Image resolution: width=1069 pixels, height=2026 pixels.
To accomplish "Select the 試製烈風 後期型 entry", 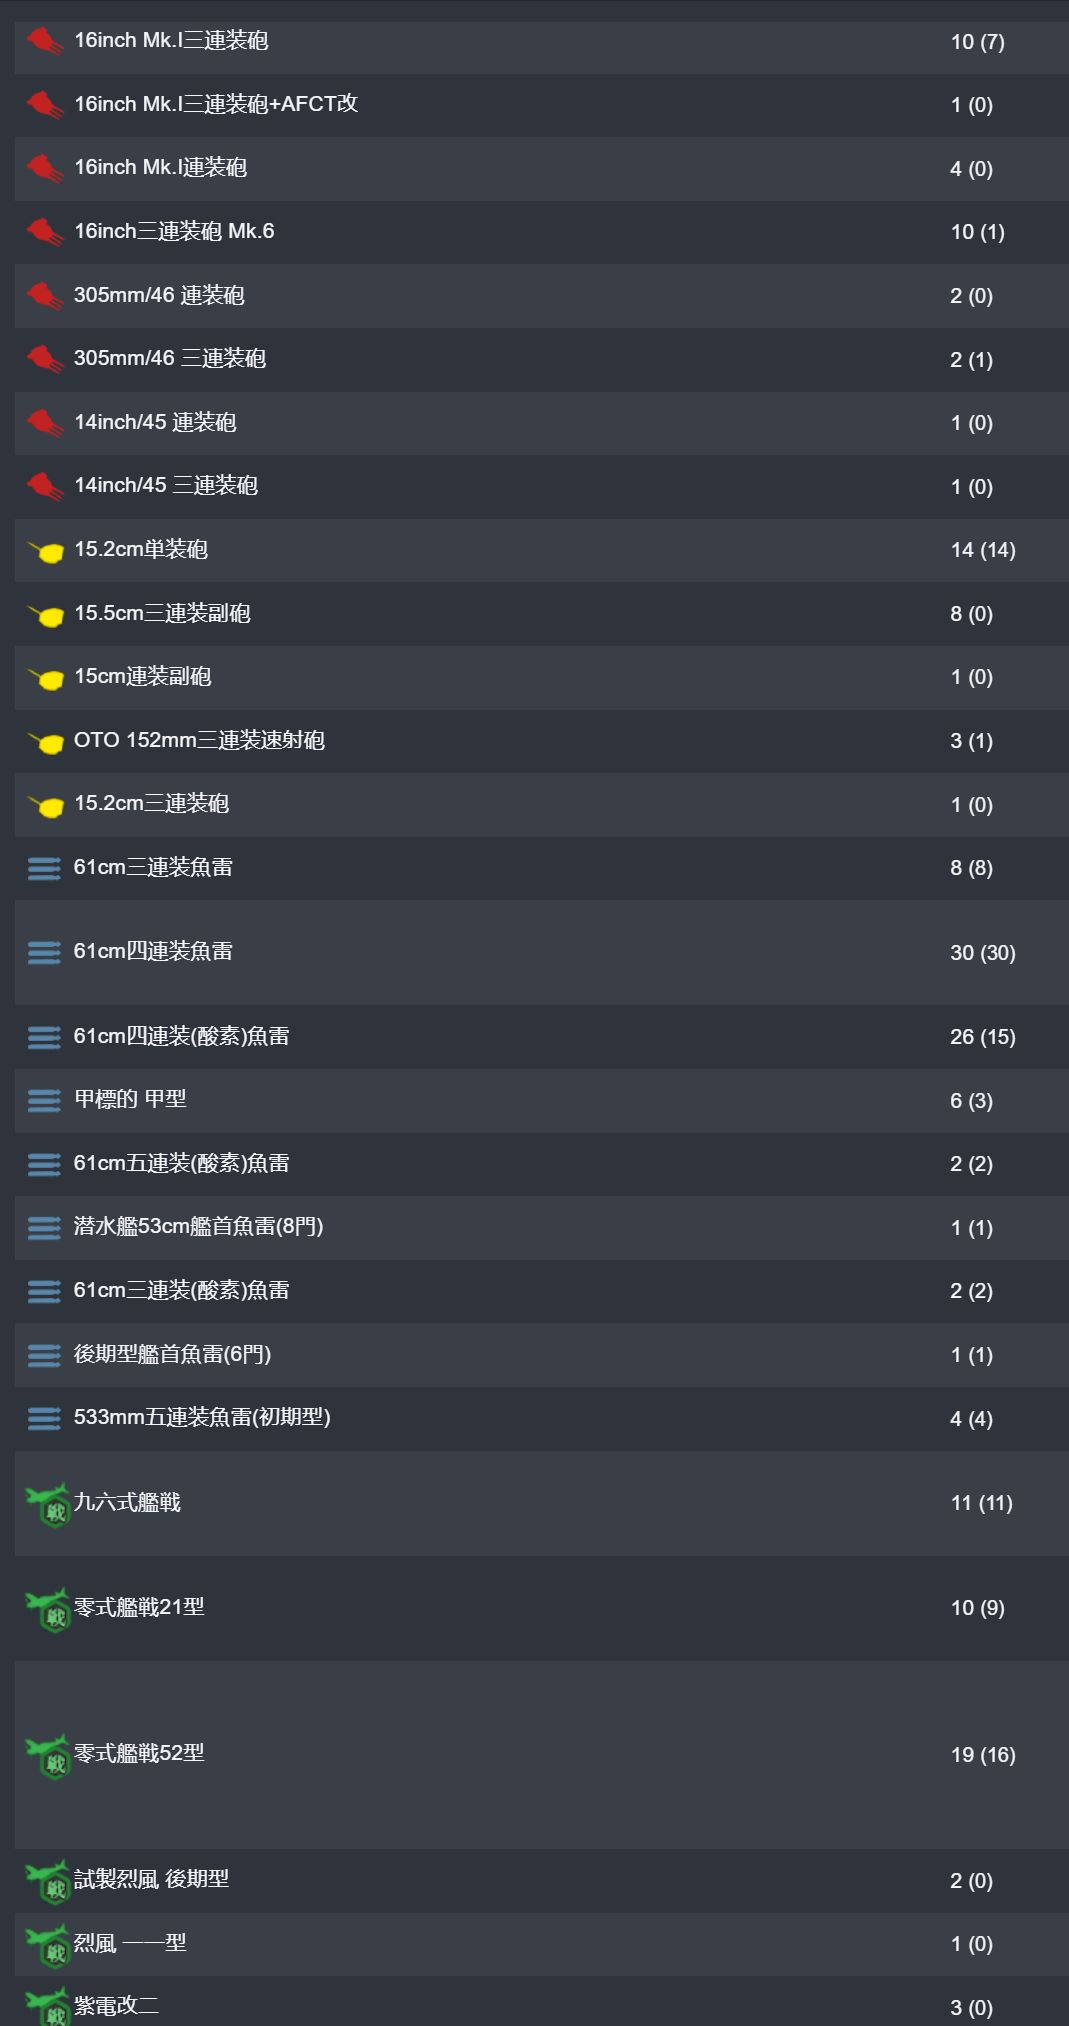I will coord(542,1881).
